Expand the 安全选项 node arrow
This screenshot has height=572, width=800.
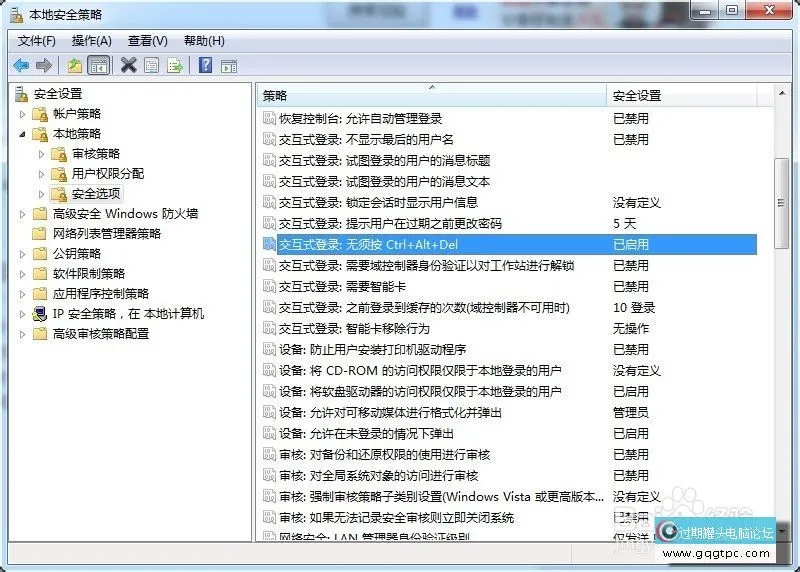coord(42,194)
